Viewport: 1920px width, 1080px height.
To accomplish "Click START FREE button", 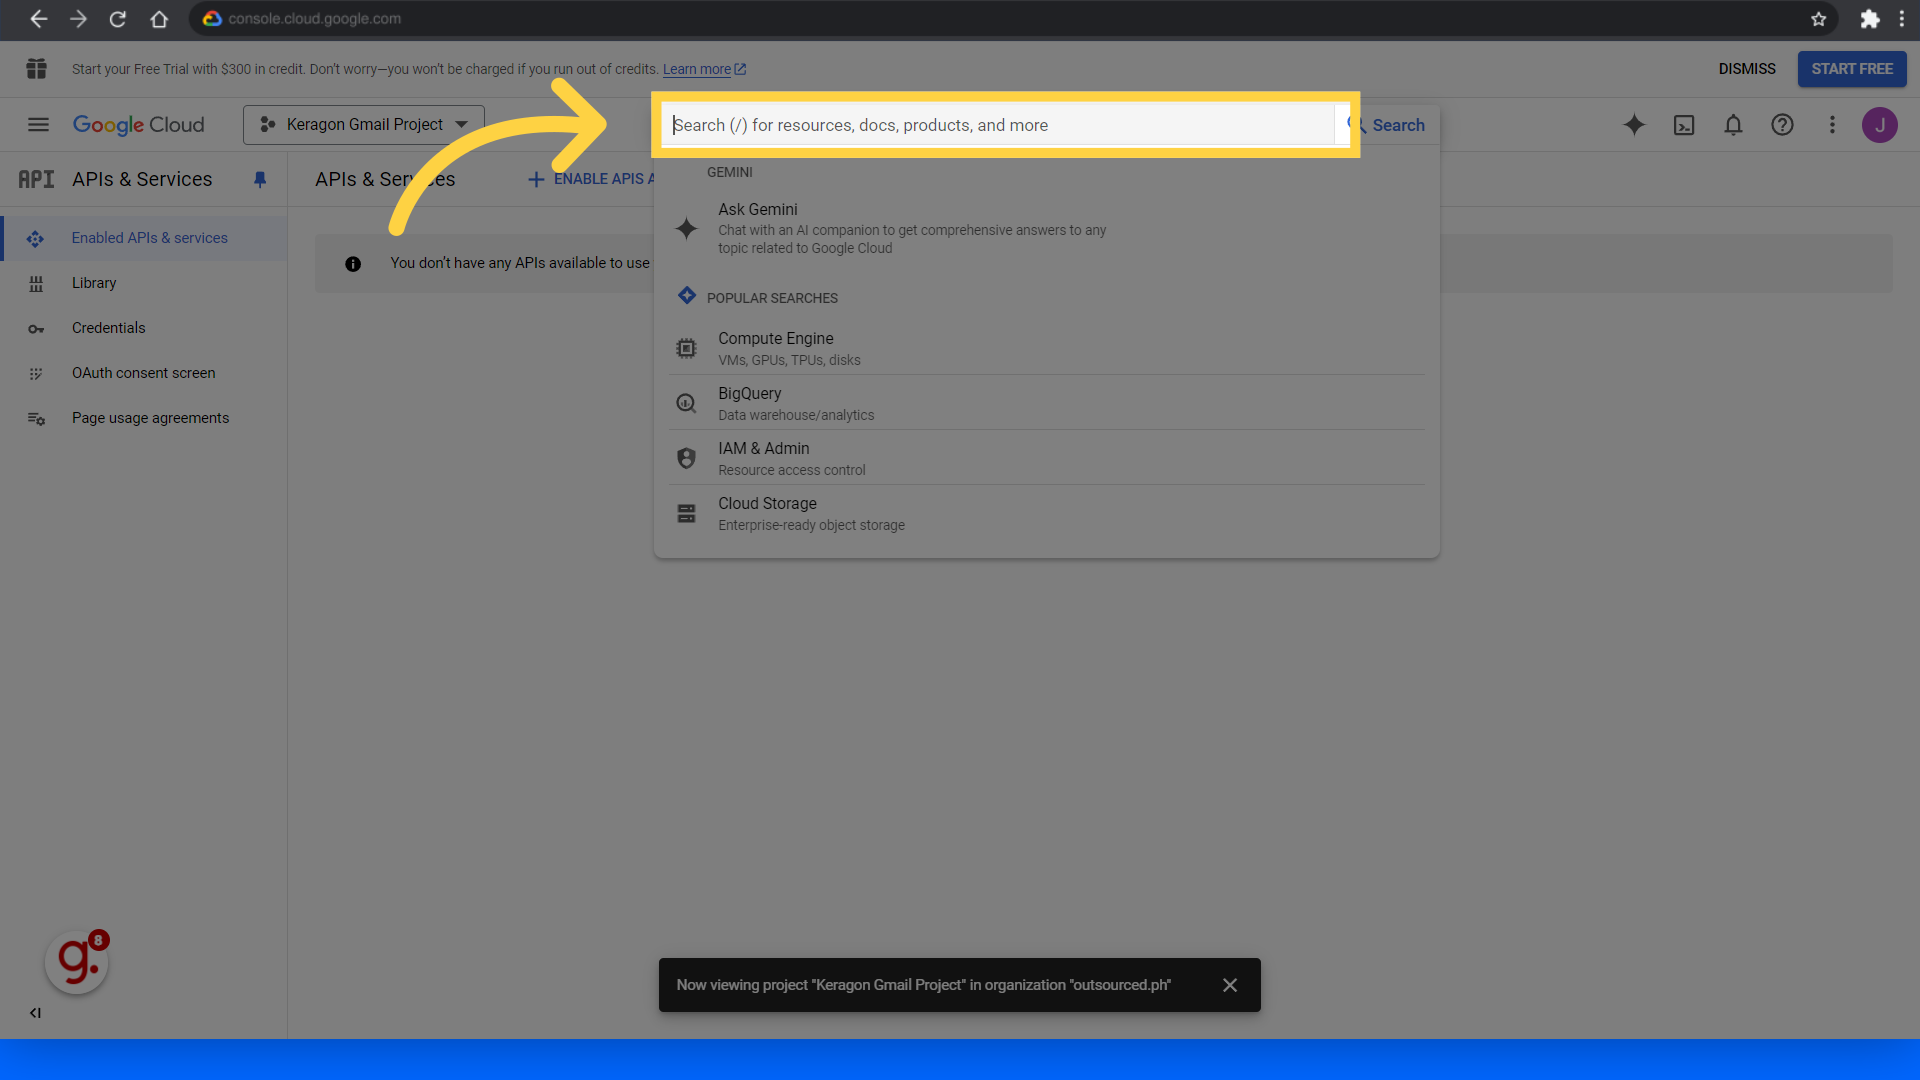I will click(x=1852, y=69).
